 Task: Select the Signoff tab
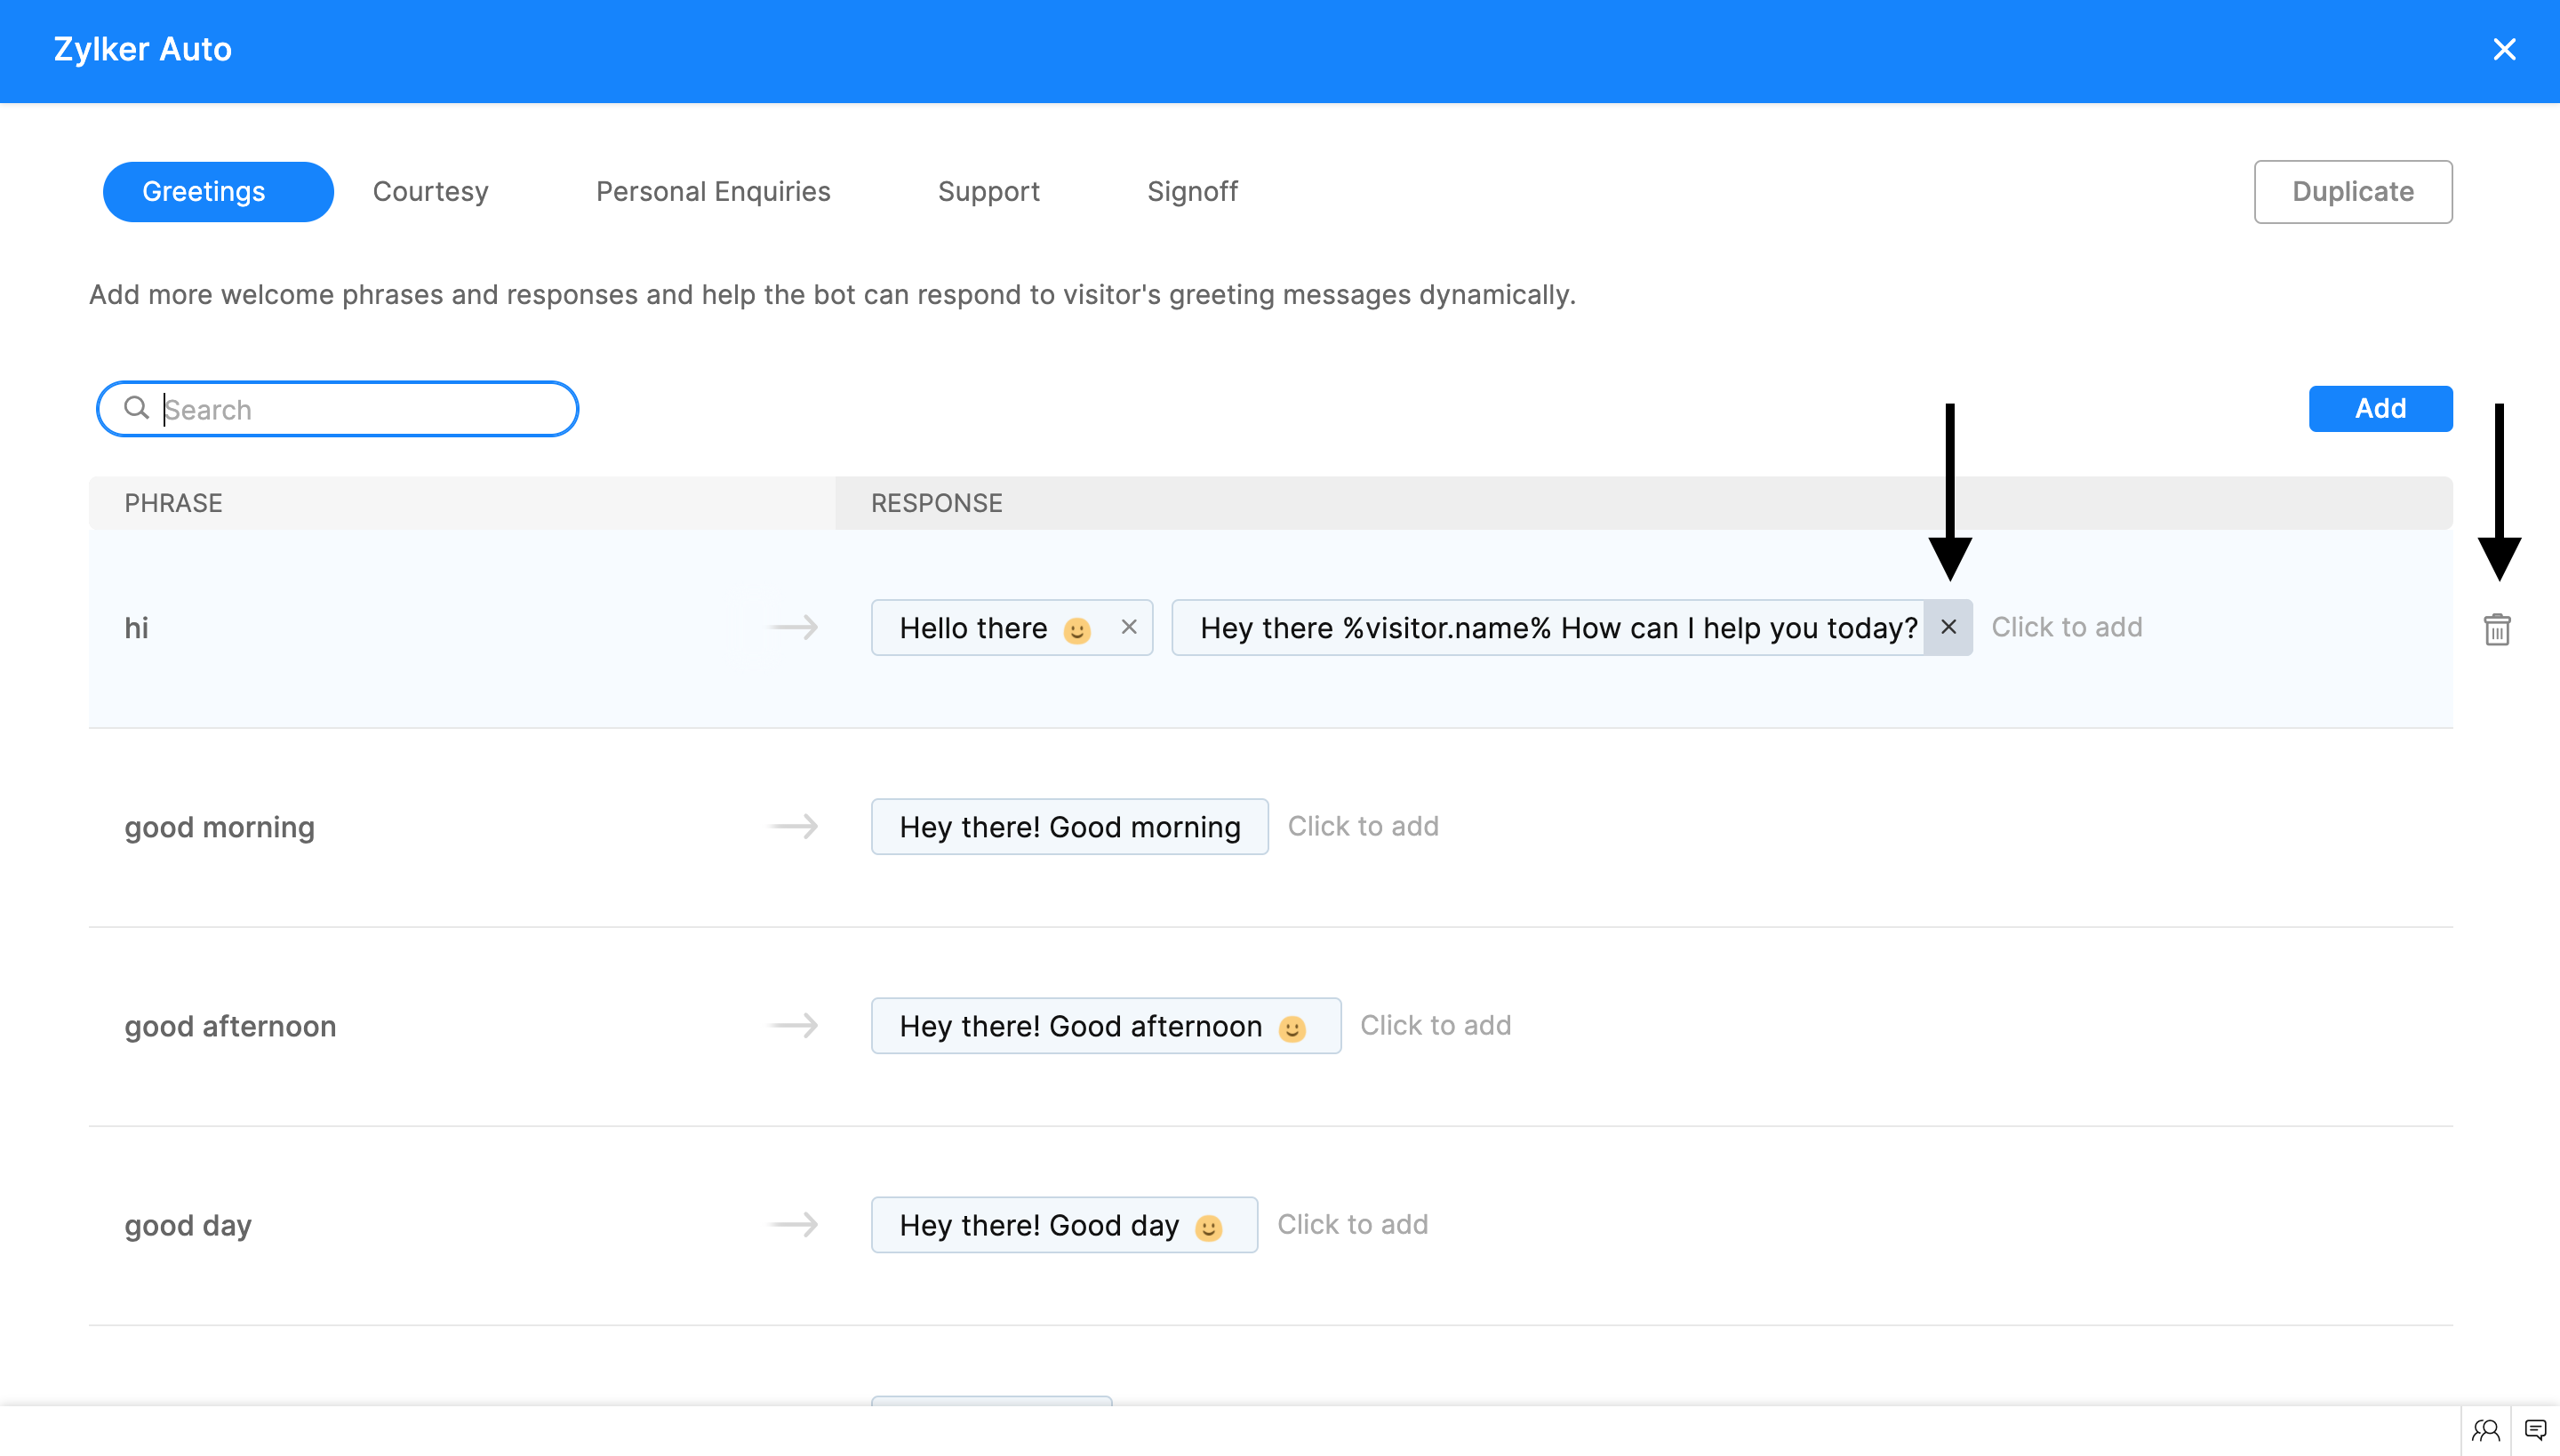pos(1192,191)
